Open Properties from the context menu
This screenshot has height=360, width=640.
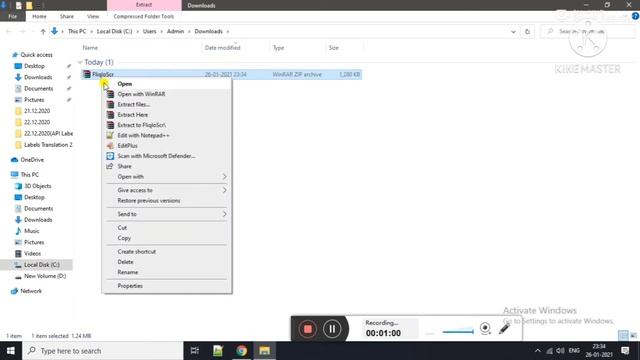tap(130, 286)
